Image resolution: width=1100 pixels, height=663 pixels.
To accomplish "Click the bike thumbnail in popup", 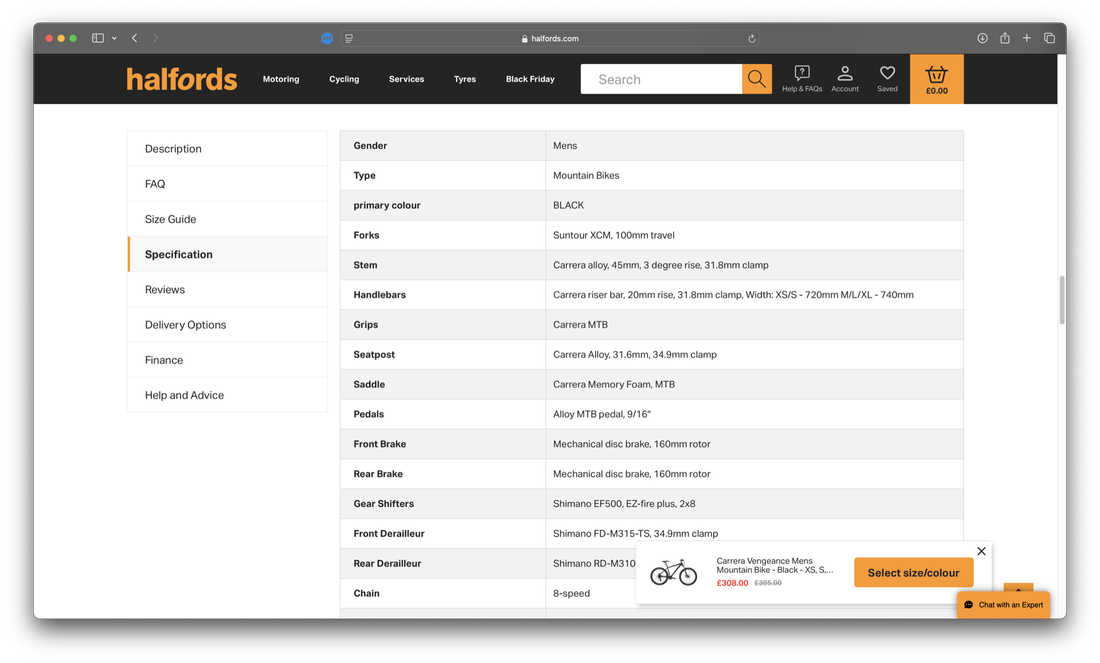I will point(673,572).
